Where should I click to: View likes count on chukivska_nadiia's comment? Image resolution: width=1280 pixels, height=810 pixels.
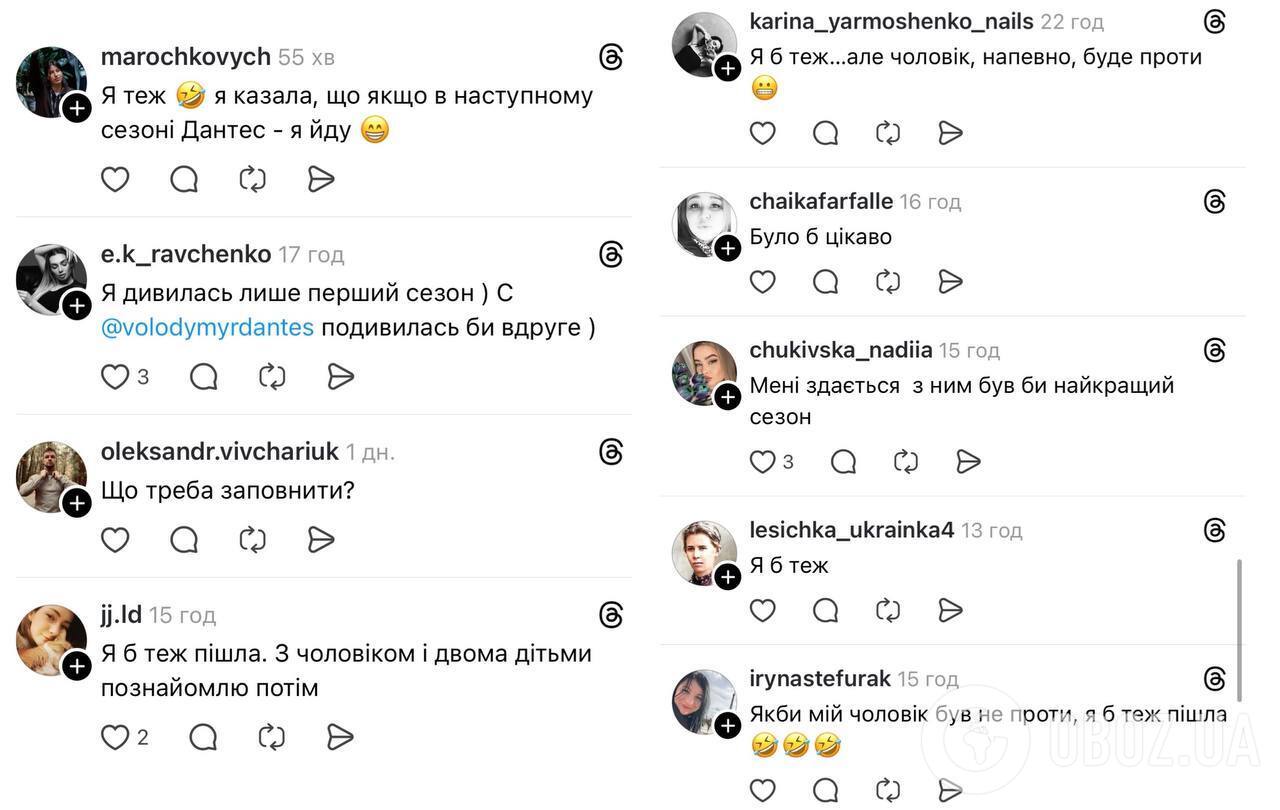click(788, 461)
